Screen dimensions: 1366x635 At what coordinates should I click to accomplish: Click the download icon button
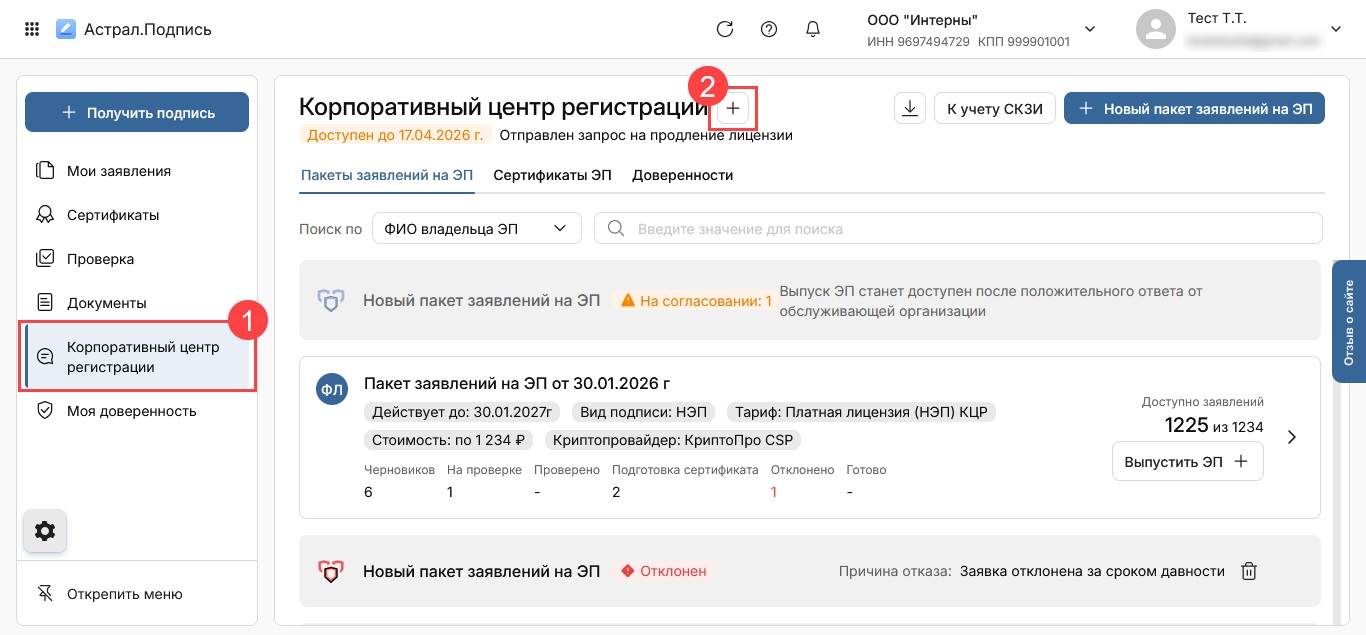pyautogui.click(x=909, y=109)
